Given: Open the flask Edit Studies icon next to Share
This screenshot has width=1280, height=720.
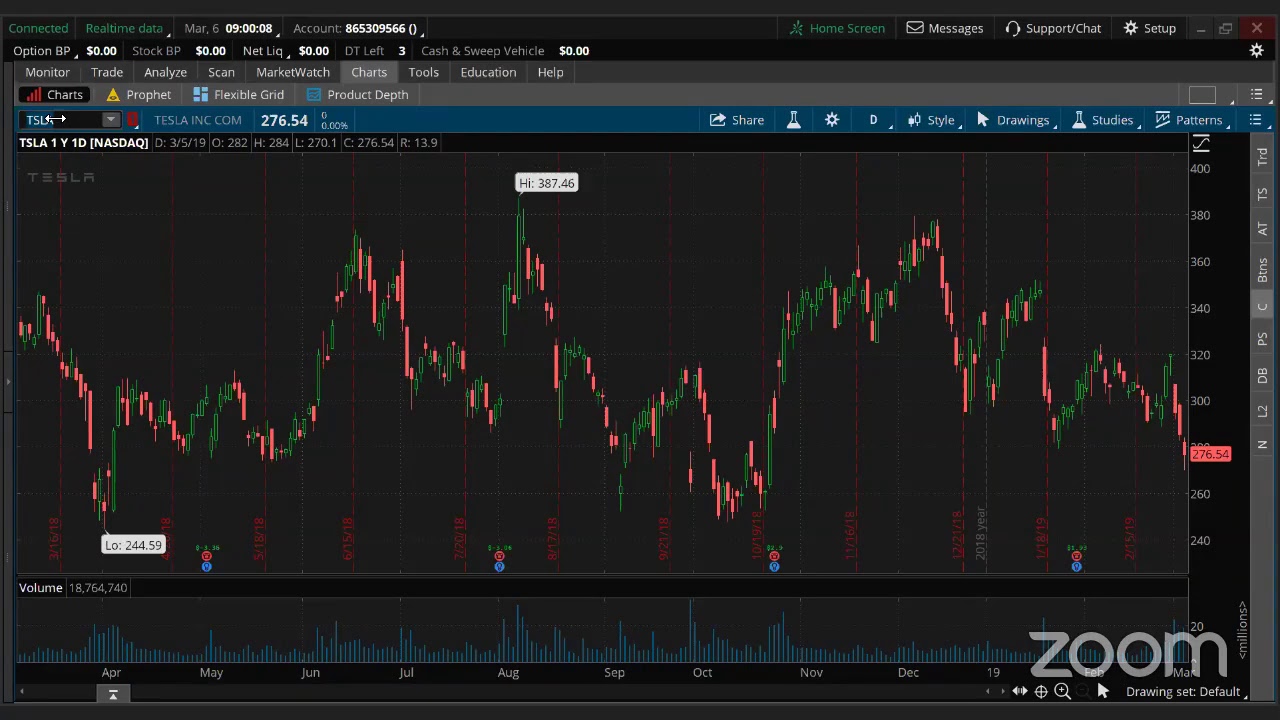Looking at the screenshot, I should tap(793, 120).
